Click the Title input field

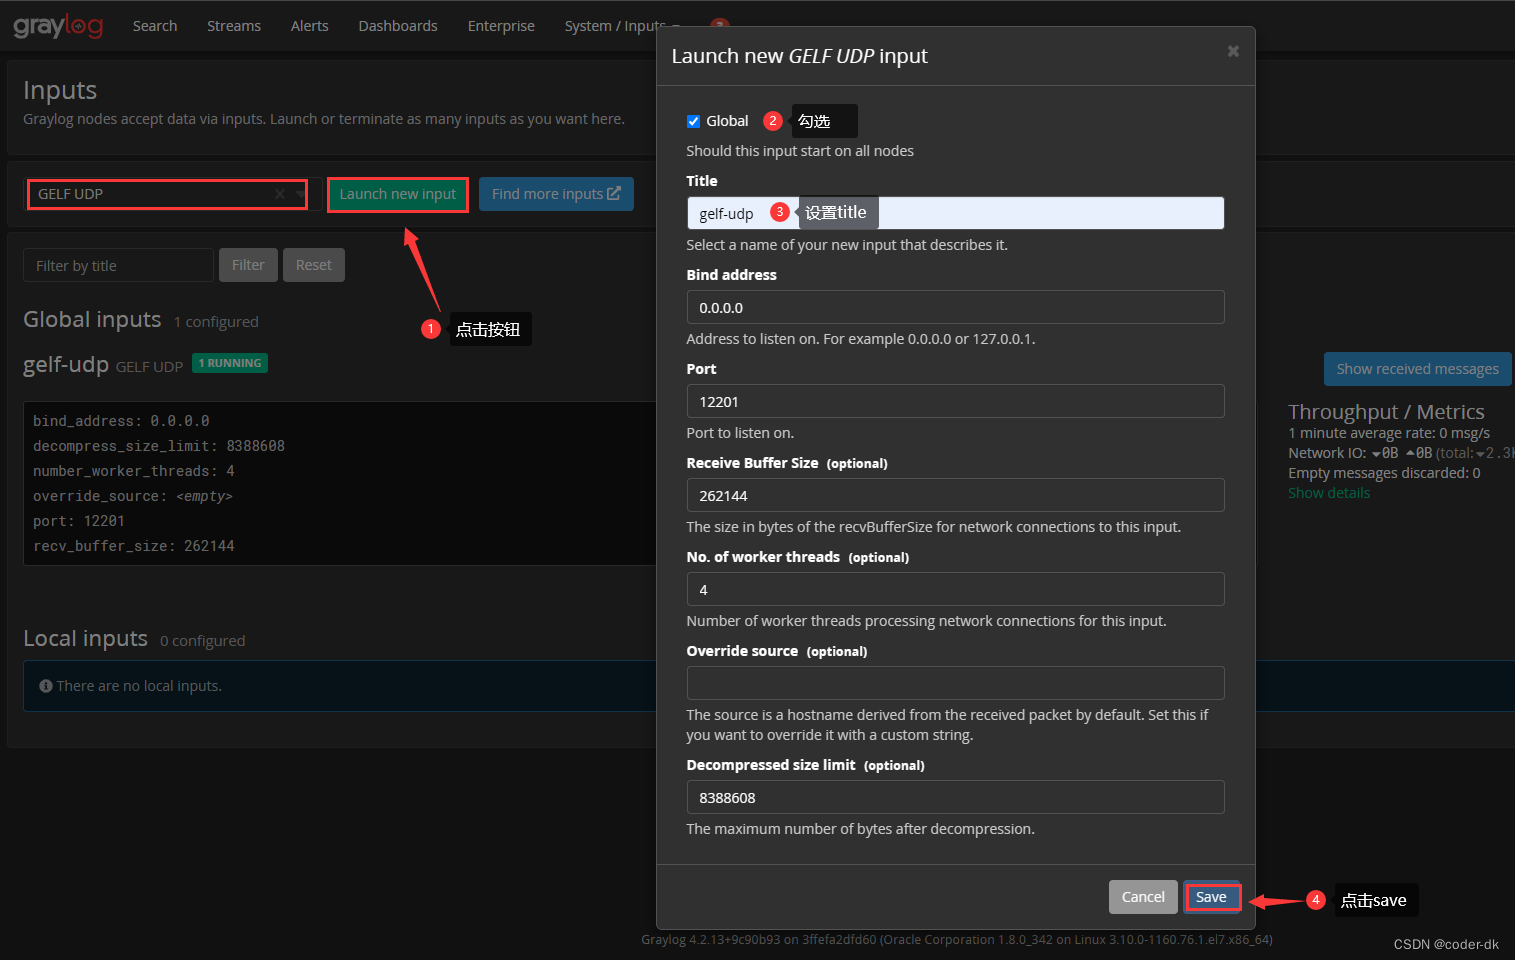pyautogui.click(x=955, y=213)
